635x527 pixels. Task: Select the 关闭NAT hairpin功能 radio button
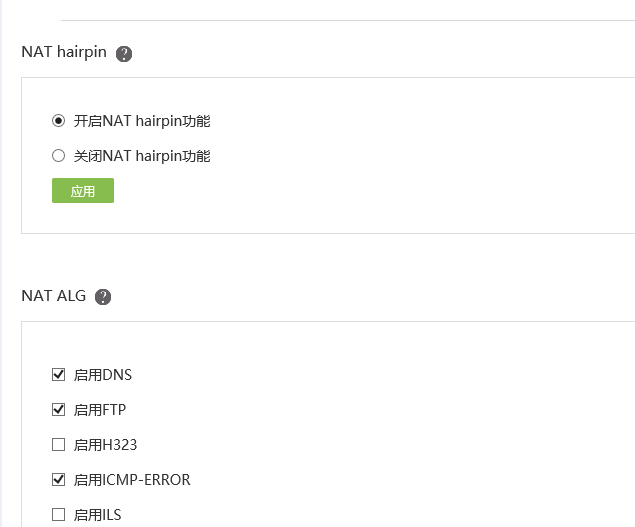coord(58,156)
